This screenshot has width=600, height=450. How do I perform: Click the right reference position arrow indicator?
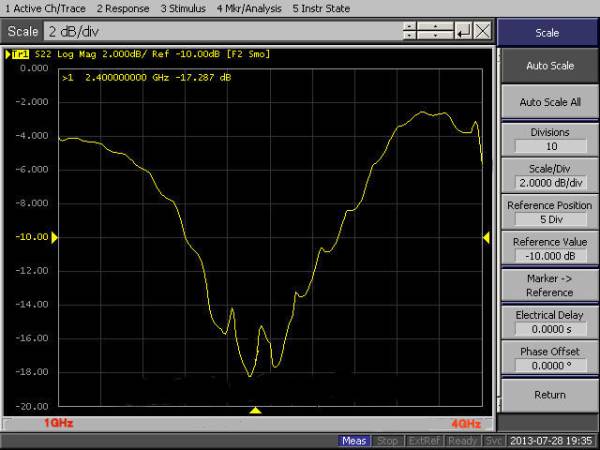[x=486, y=237]
